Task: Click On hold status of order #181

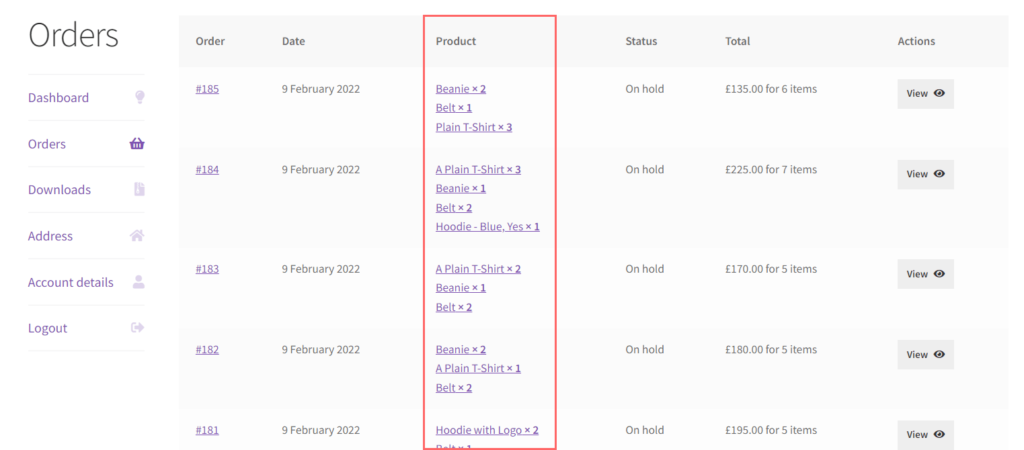Action: click(x=645, y=430)
